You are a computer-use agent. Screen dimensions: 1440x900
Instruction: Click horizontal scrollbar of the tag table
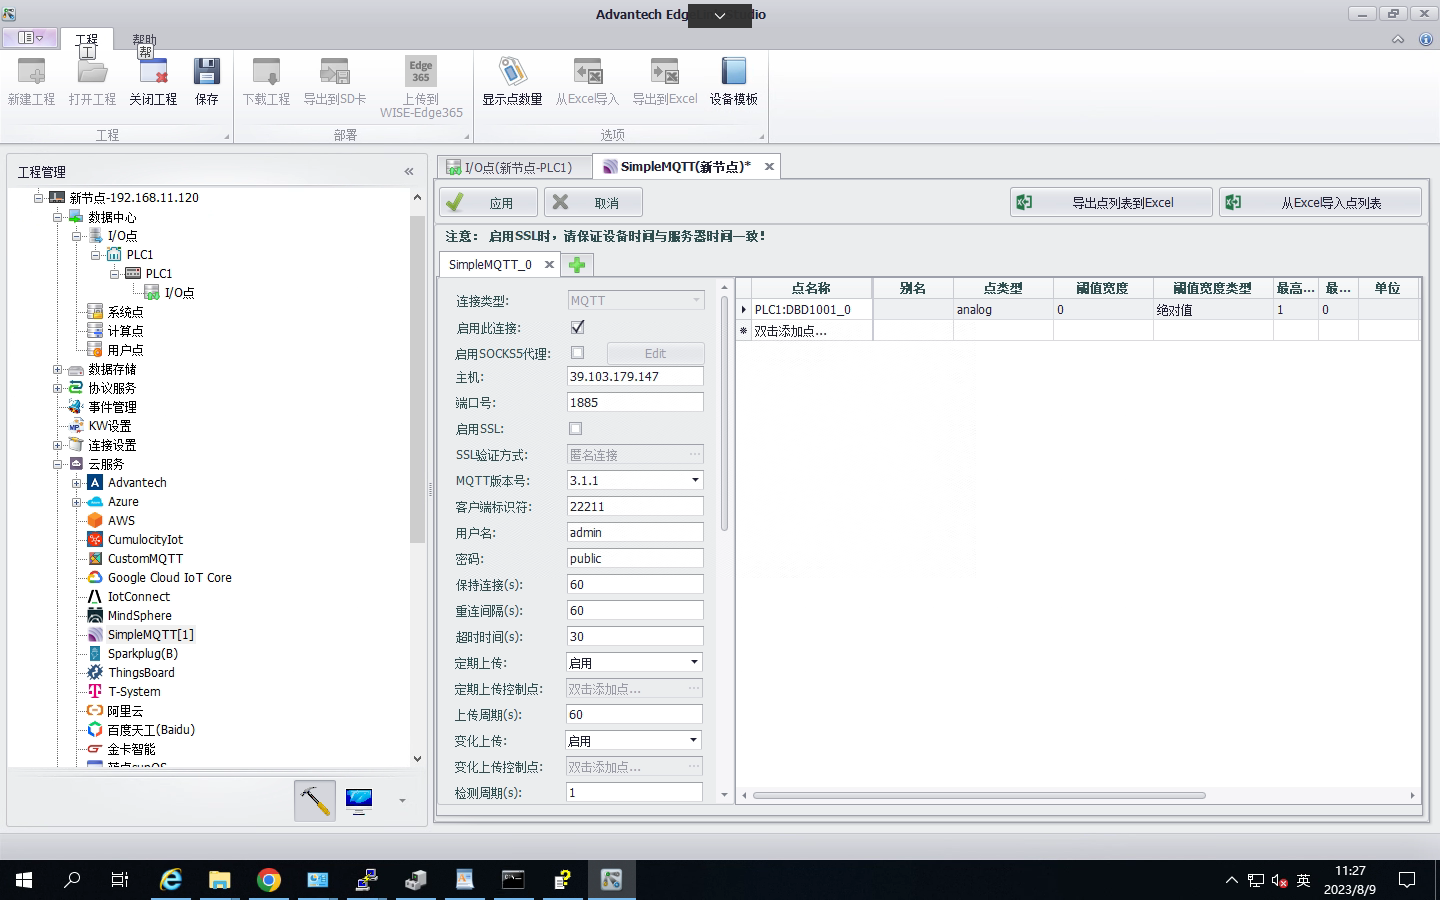coord(979,795)
